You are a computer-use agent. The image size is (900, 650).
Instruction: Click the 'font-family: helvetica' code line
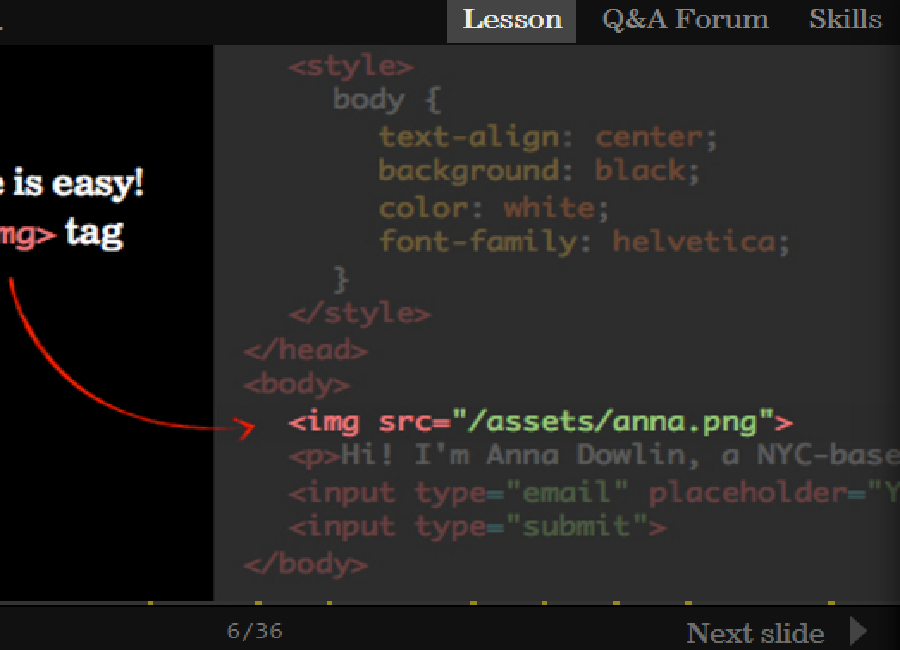click(x=584, y=241)
